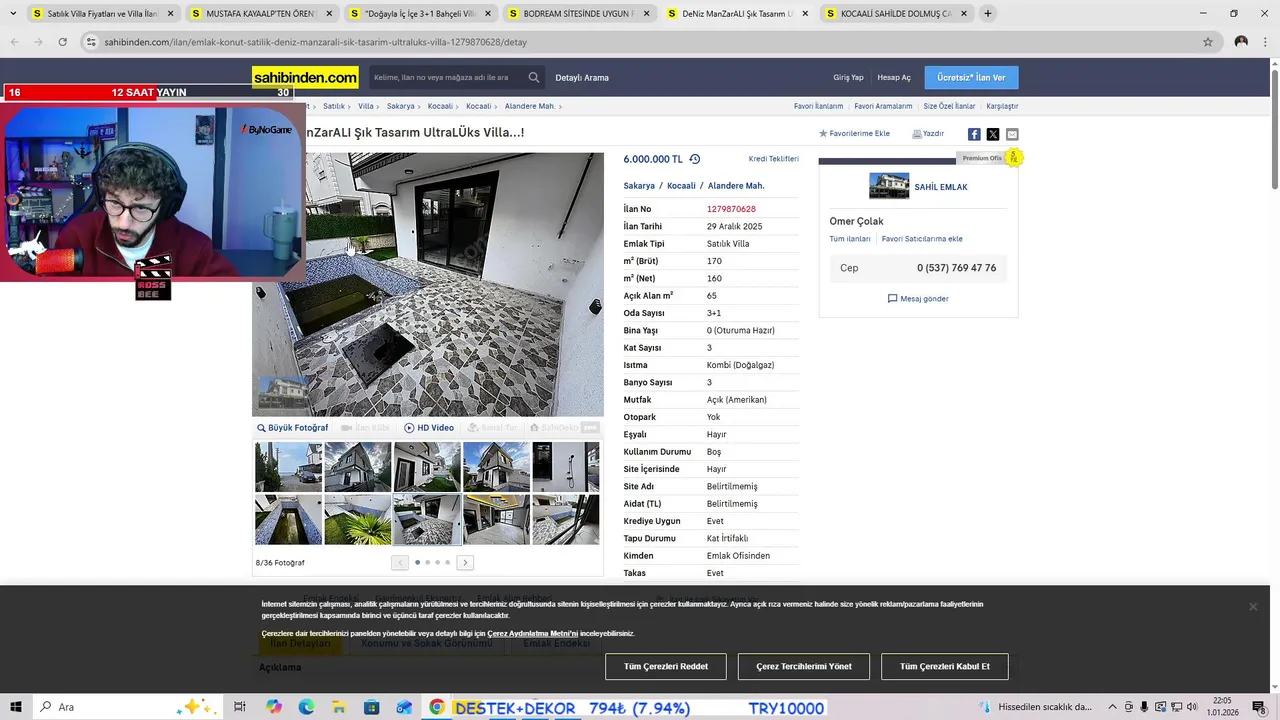The width and height of the screenshot is (1280, 720).
Task: Click the Yazdır print link
Action: 928,133
